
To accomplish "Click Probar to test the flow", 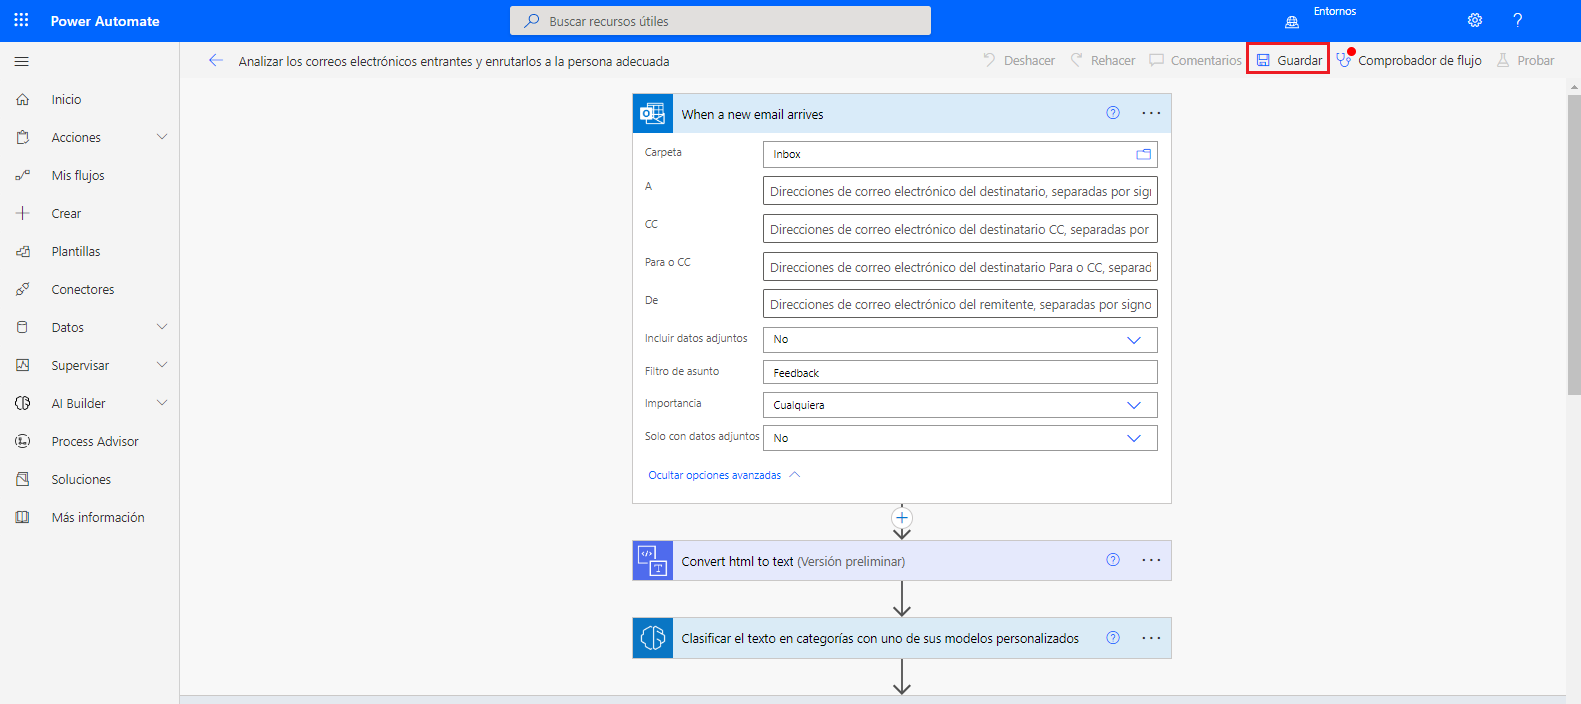I will tap(1525, 60).
